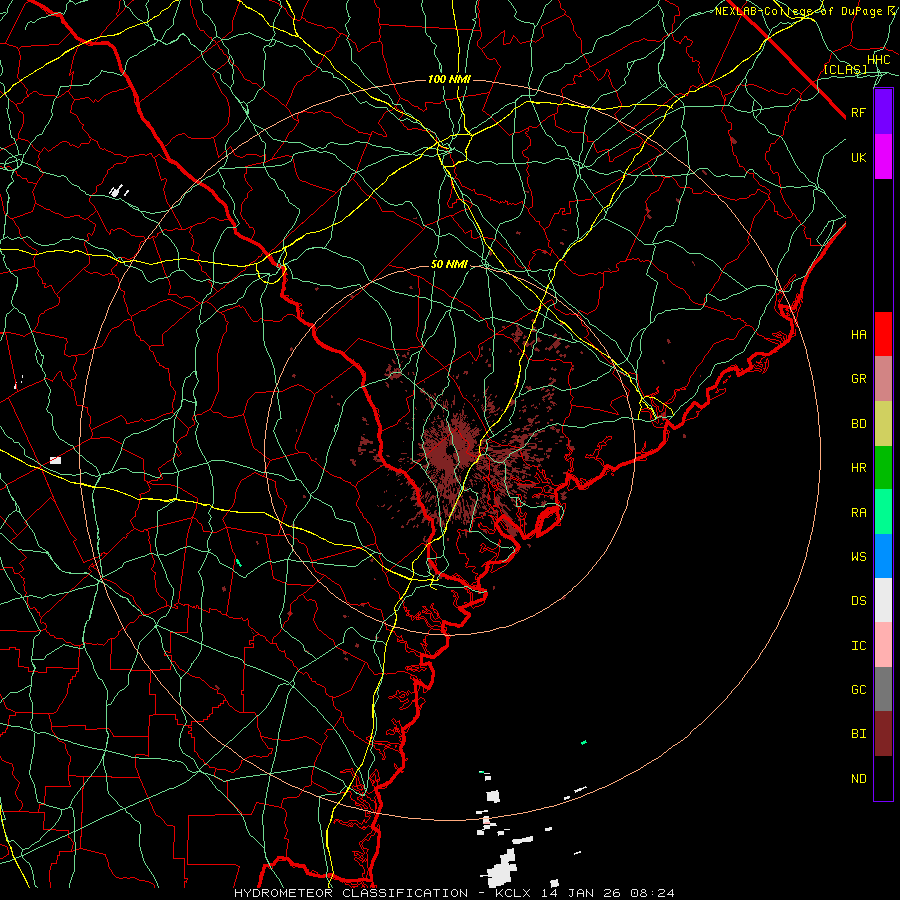Screen dimensions: 900x900
Task: Click the KCLX station identifier
Action: pyautogui.click(x=513, y=893)
